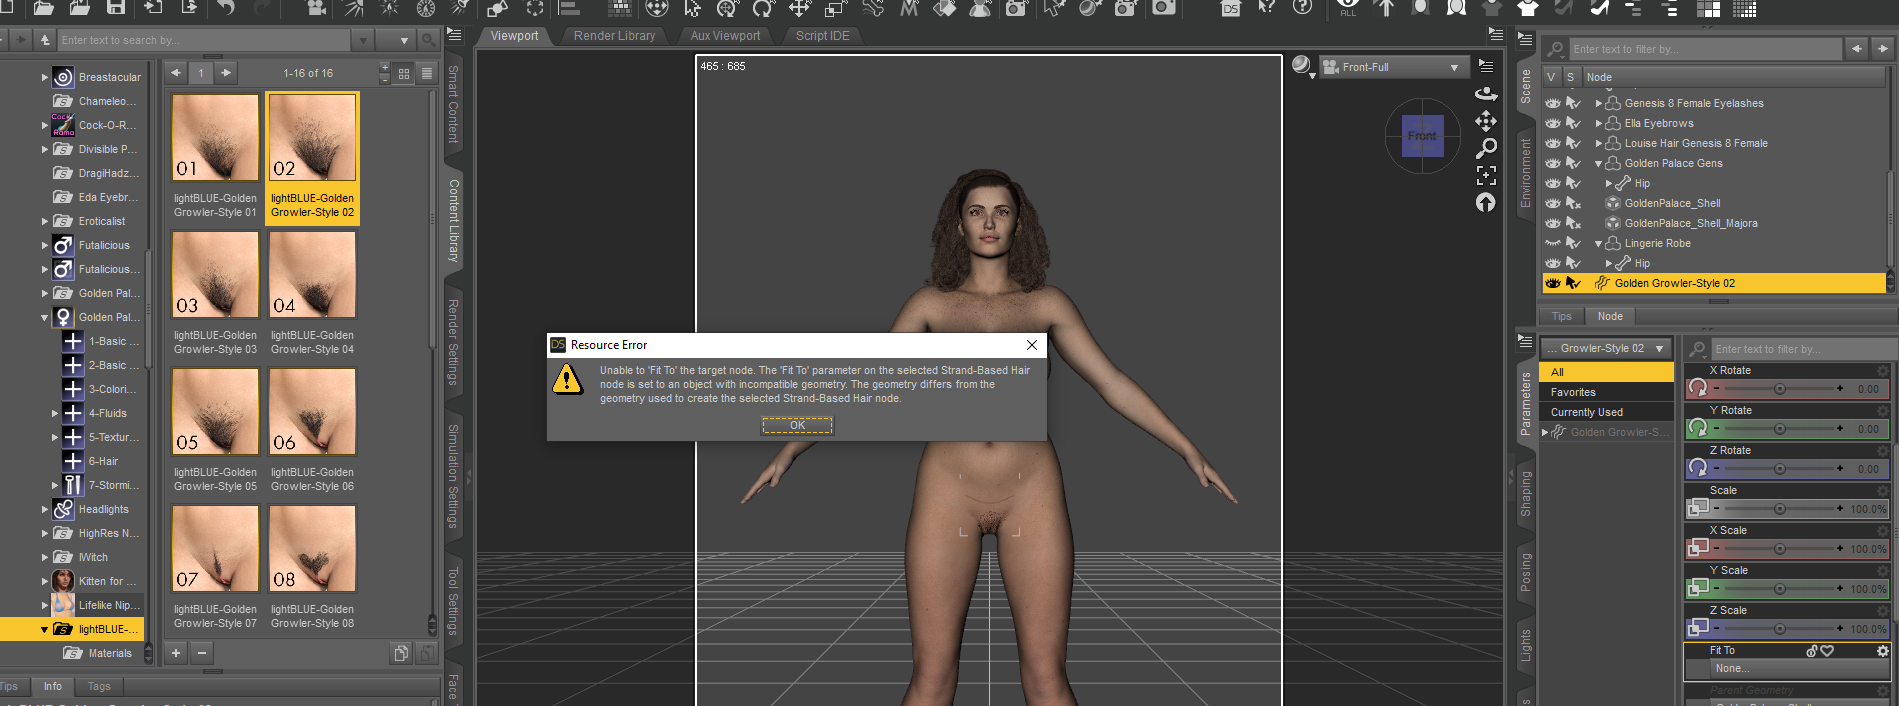Collapse the Golden Palace Gens node

tap(1598, 163)
